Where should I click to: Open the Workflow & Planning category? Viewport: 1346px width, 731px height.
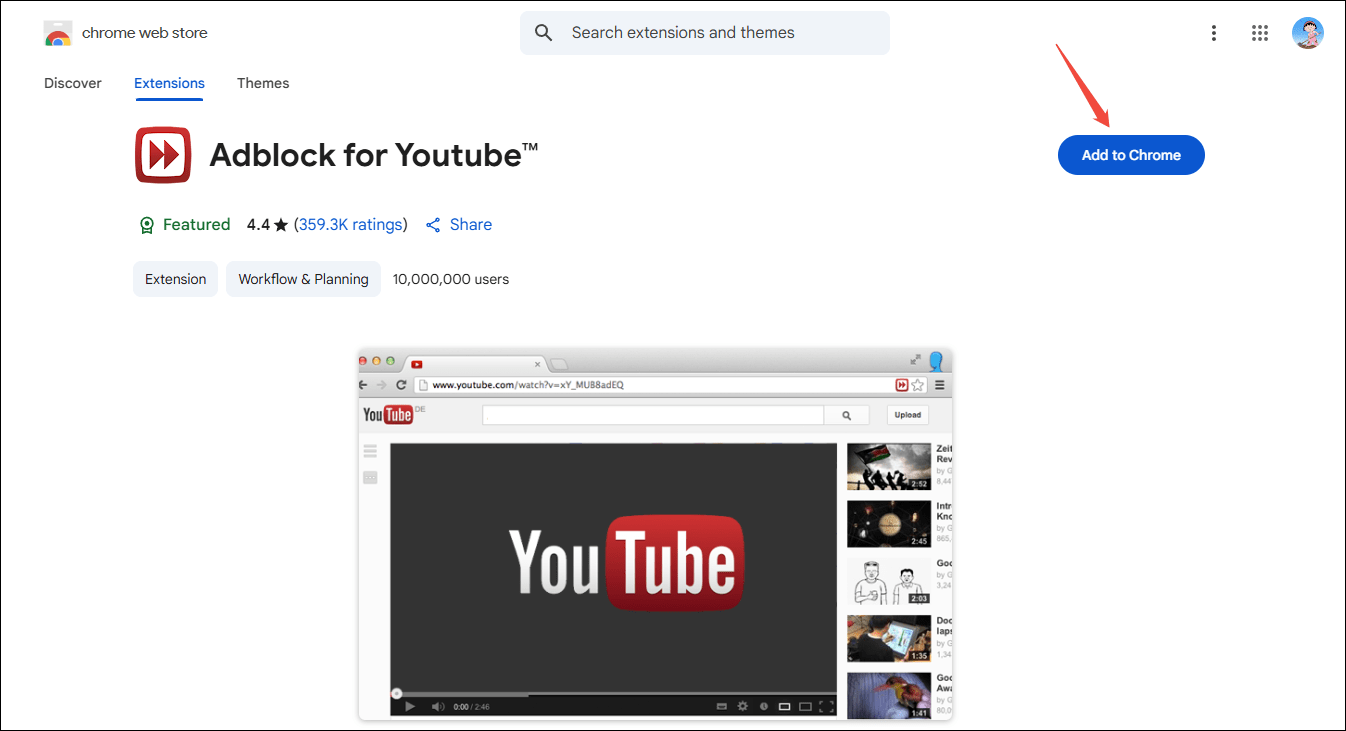pyautogui.click(x=304, y=279)
